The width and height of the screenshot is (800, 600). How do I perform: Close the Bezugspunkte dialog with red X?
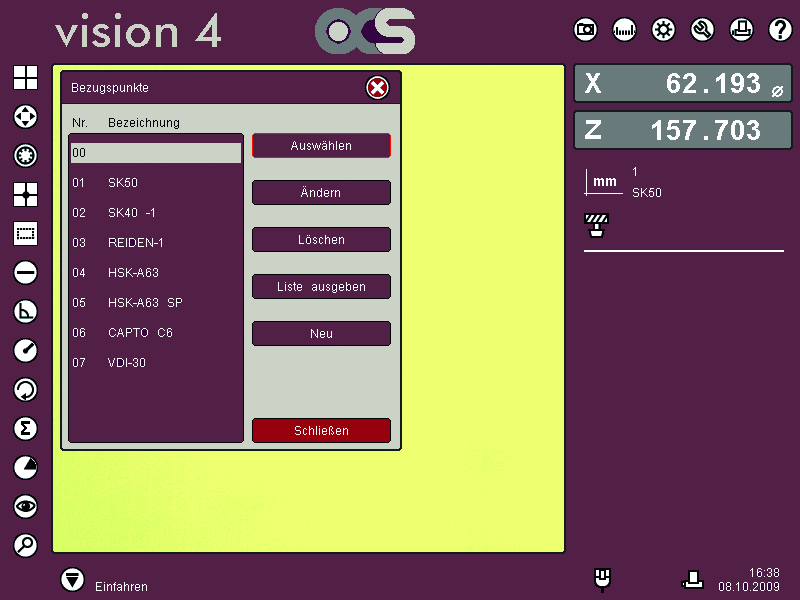point(378,88)
